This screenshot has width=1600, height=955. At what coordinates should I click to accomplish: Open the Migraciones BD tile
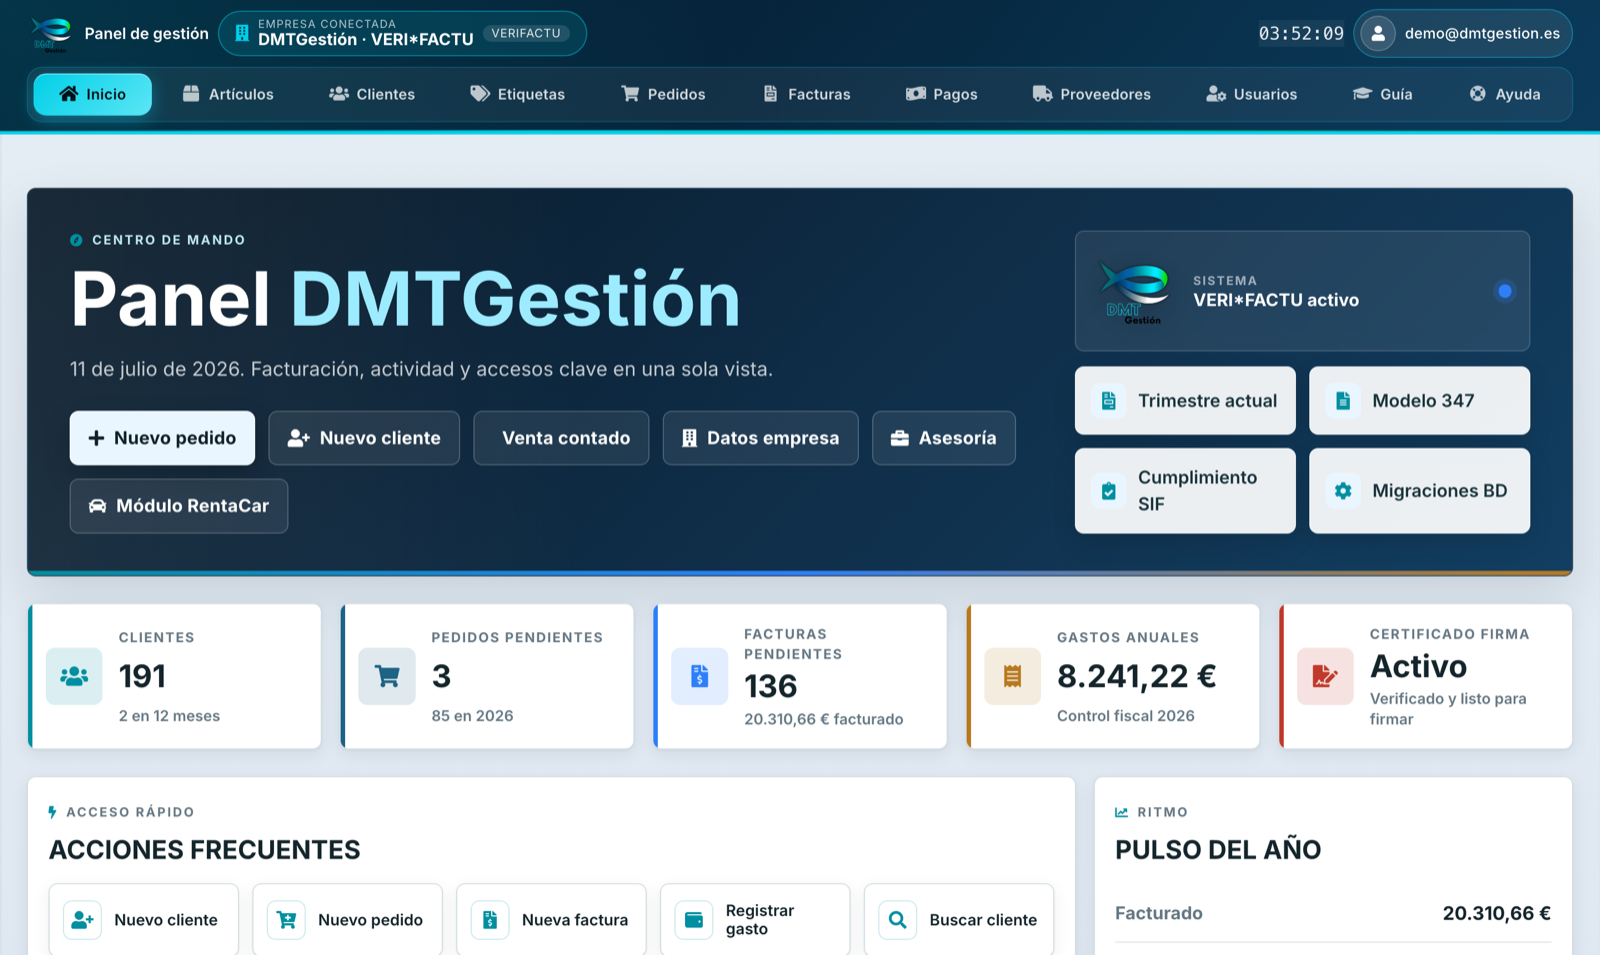[x=1419, y=491]
